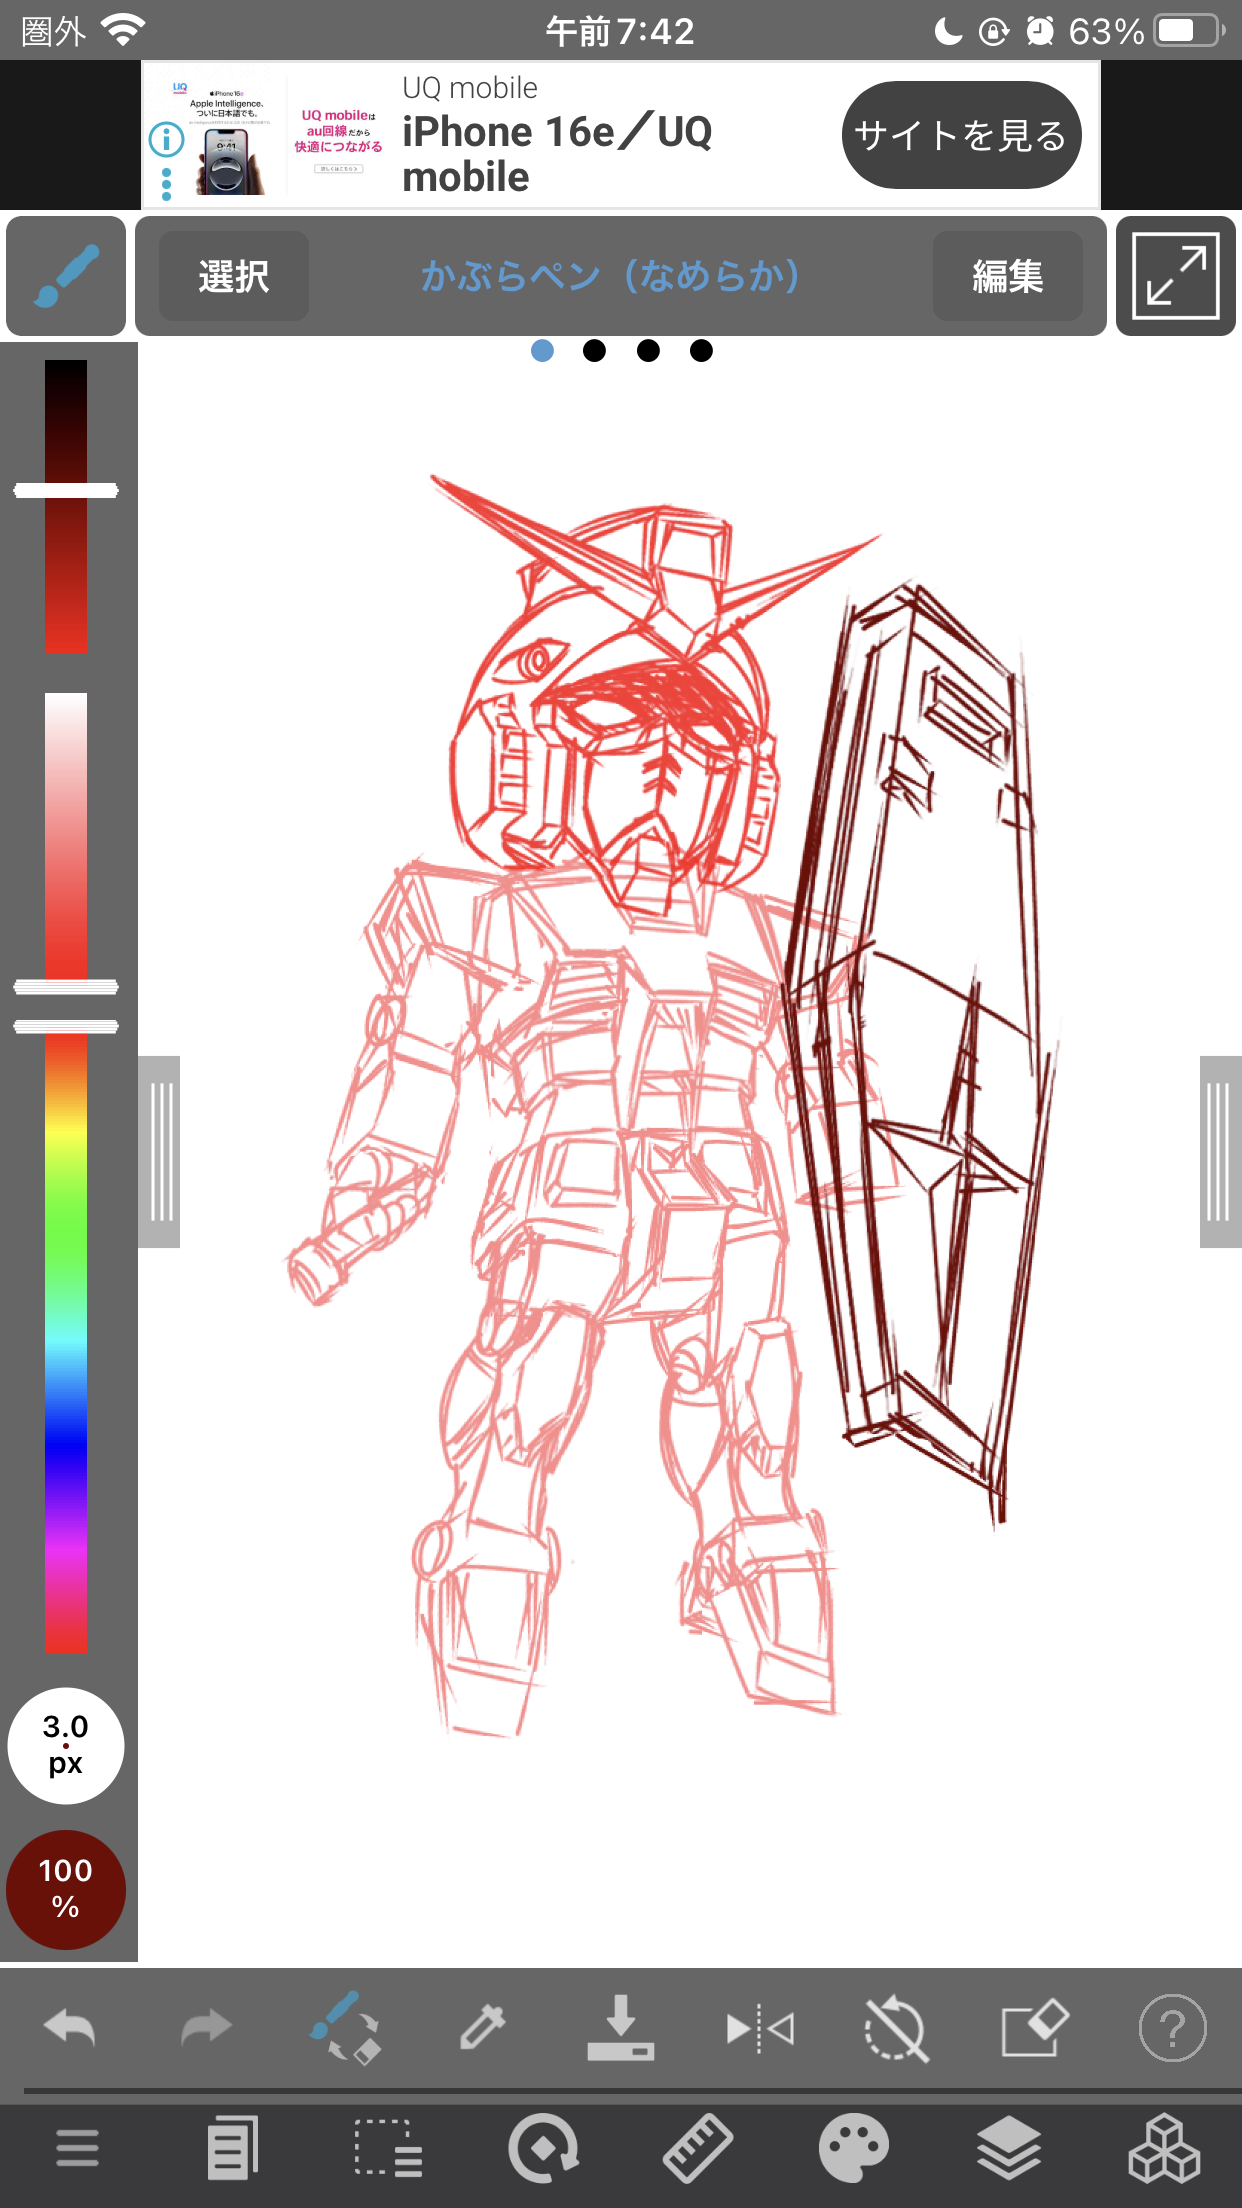
Task: Toggle the canvas rotation lock icon
Action: (x=896, y=2029)
